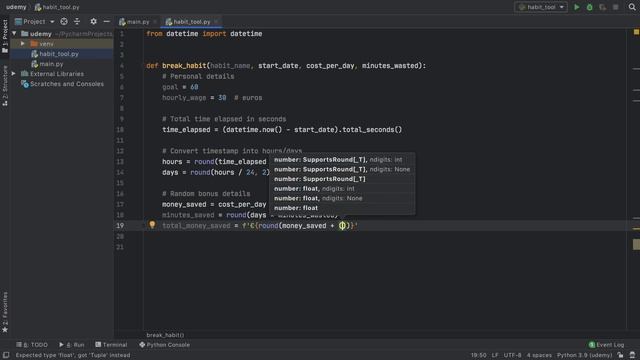Toggle the 2: Structure side tab
Screen dimensions: 640x360
5,86
